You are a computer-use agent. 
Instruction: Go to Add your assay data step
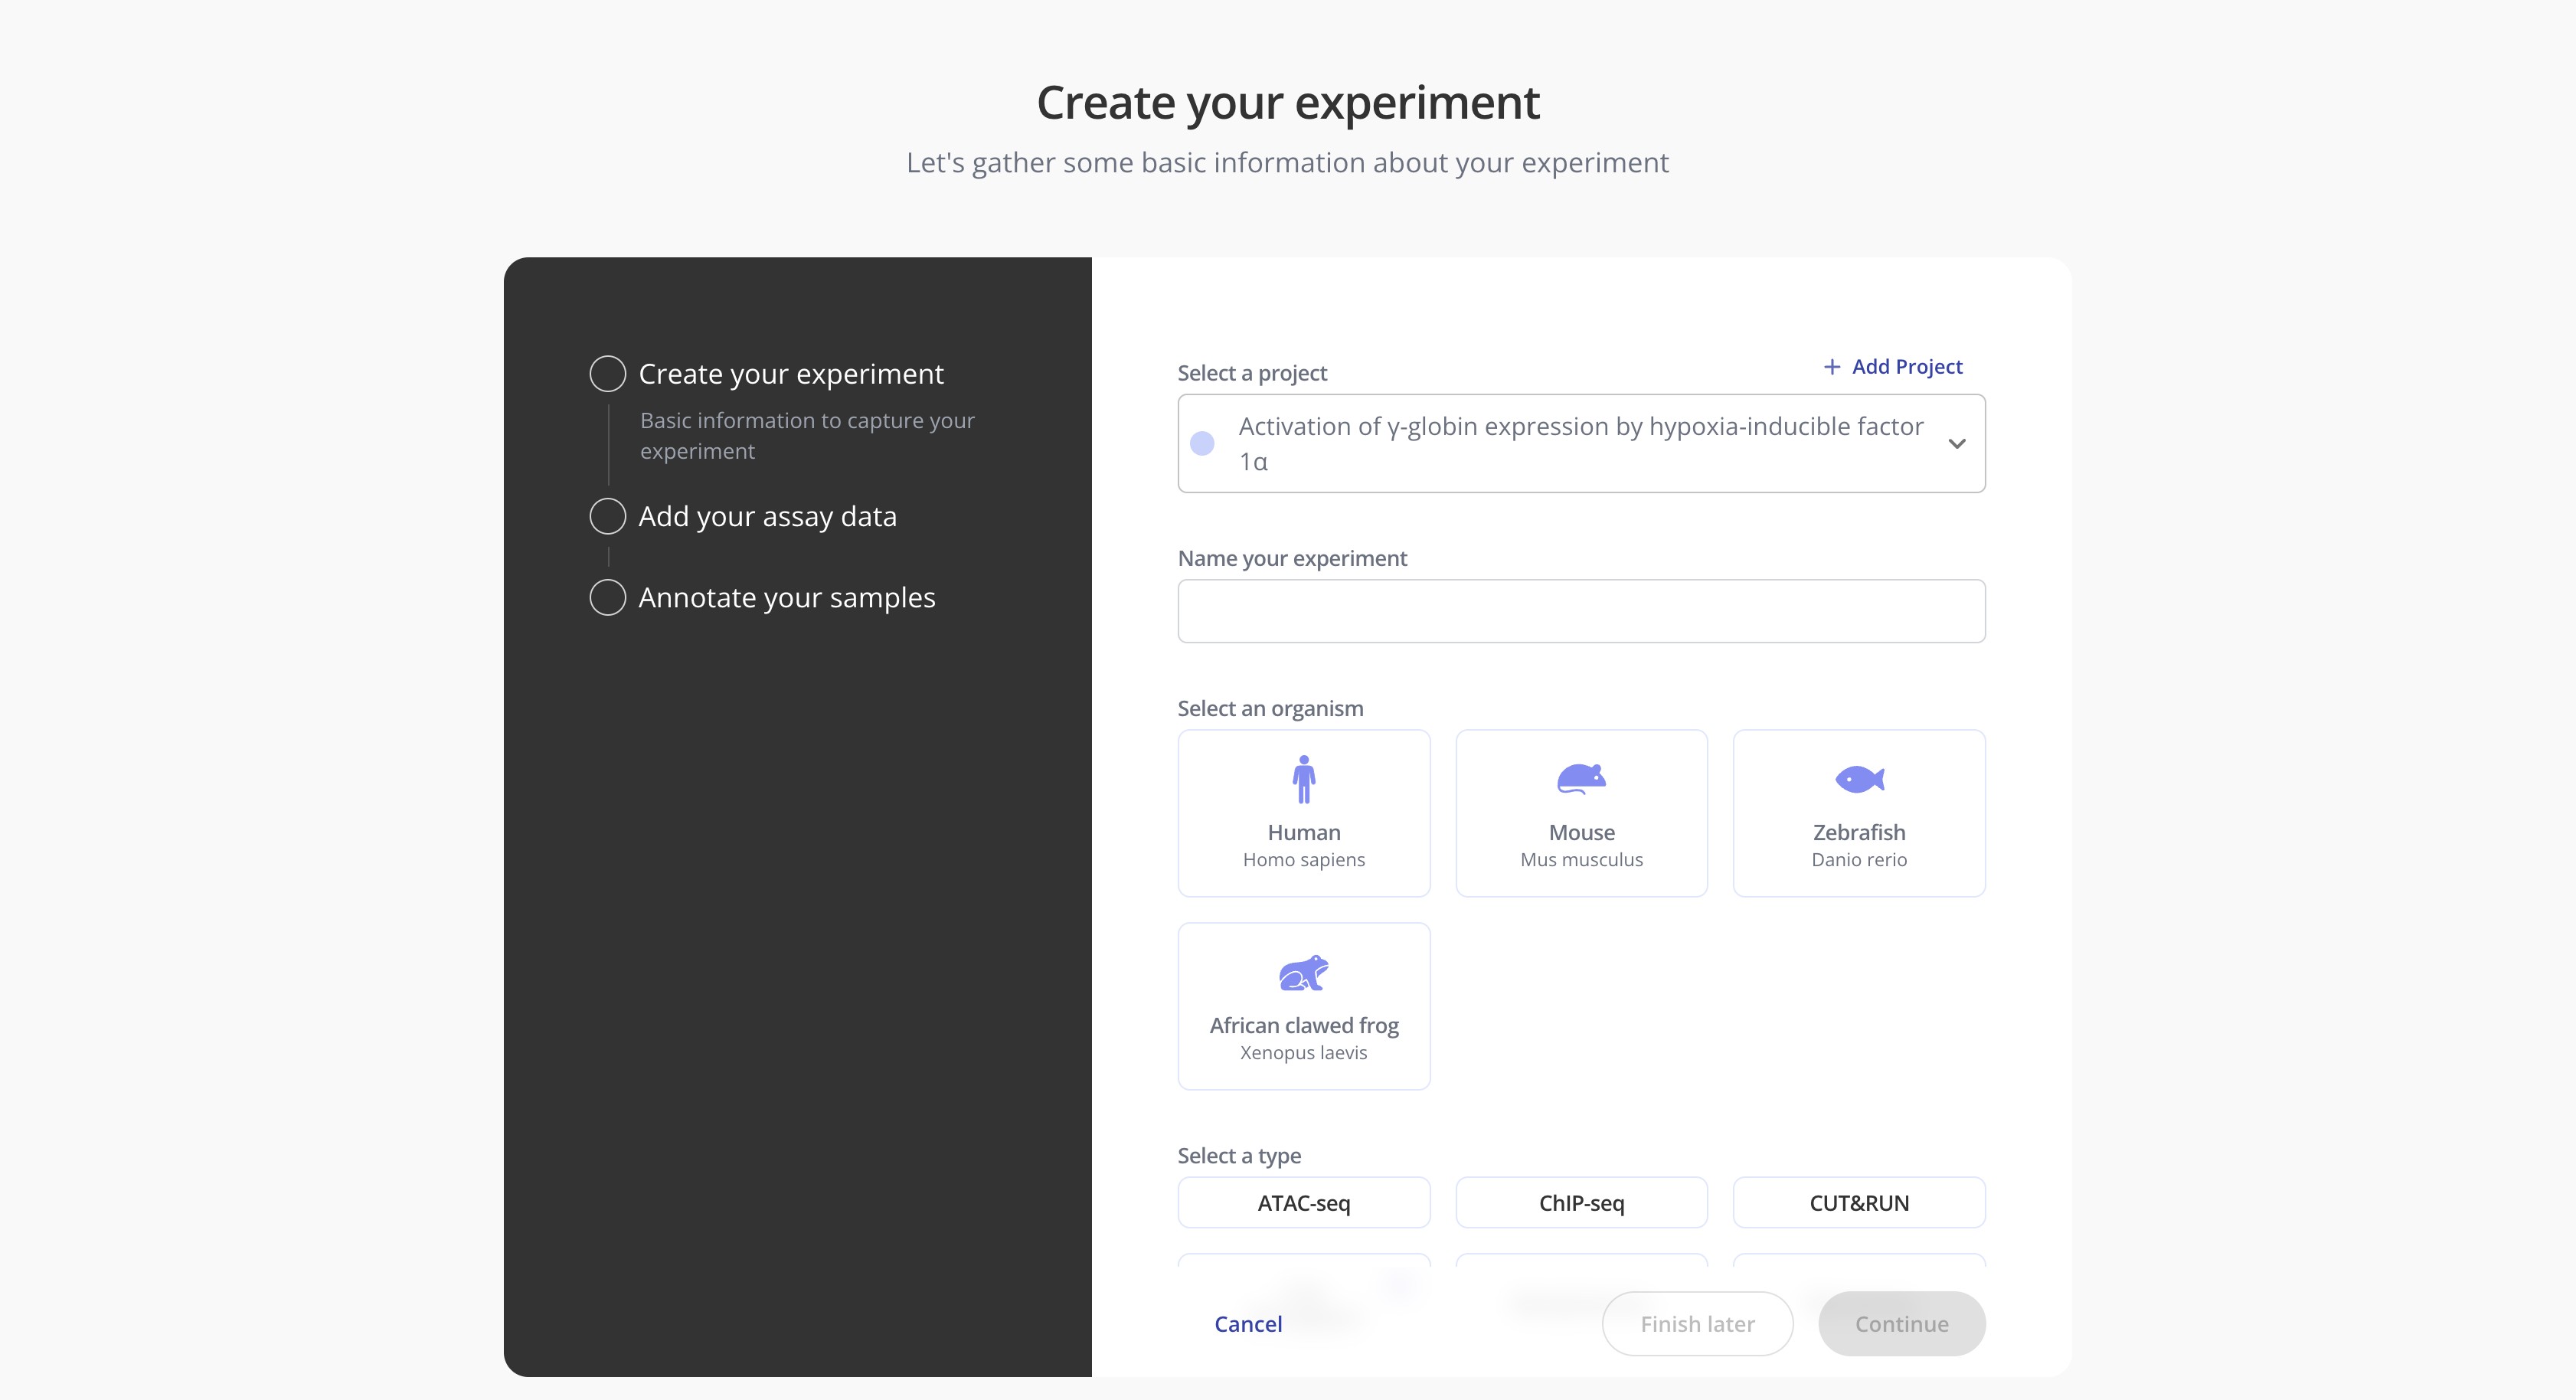(x=767, y=516)
